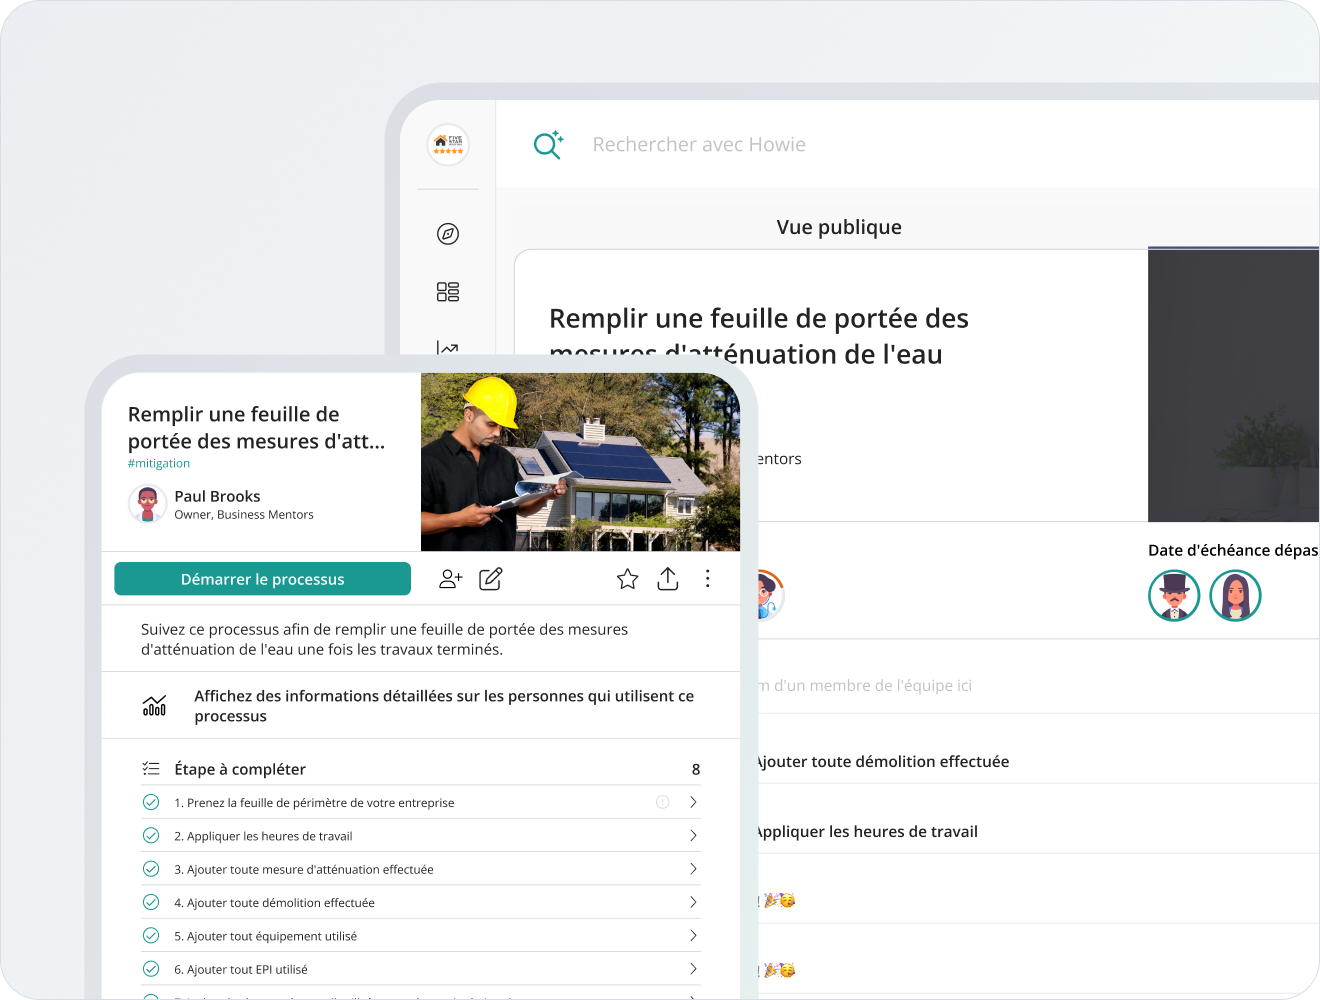Click the Five Star company logo

[448, 145]
